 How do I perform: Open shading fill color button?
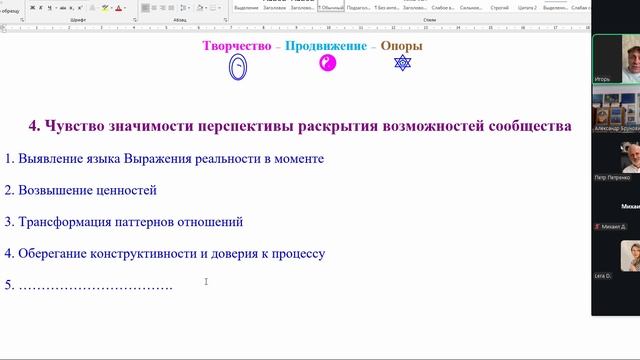click(x=200, y=8)
